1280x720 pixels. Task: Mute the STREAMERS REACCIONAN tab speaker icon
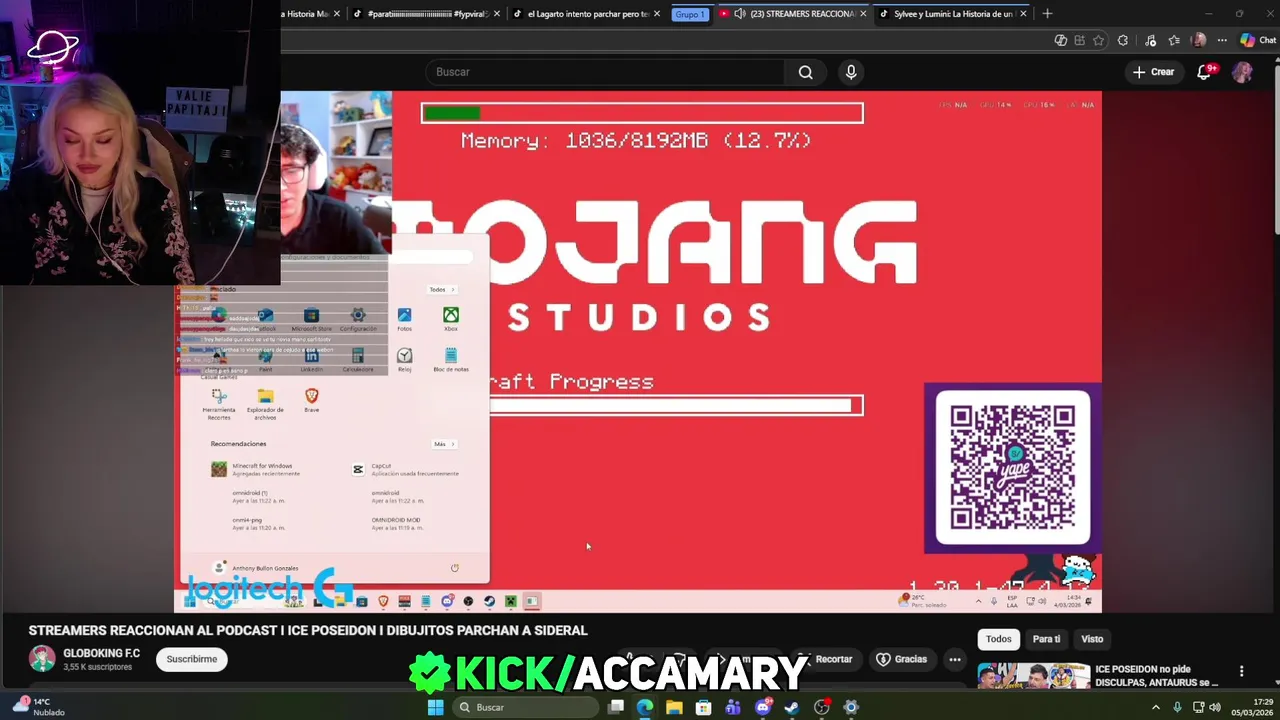tap(739, 14)
